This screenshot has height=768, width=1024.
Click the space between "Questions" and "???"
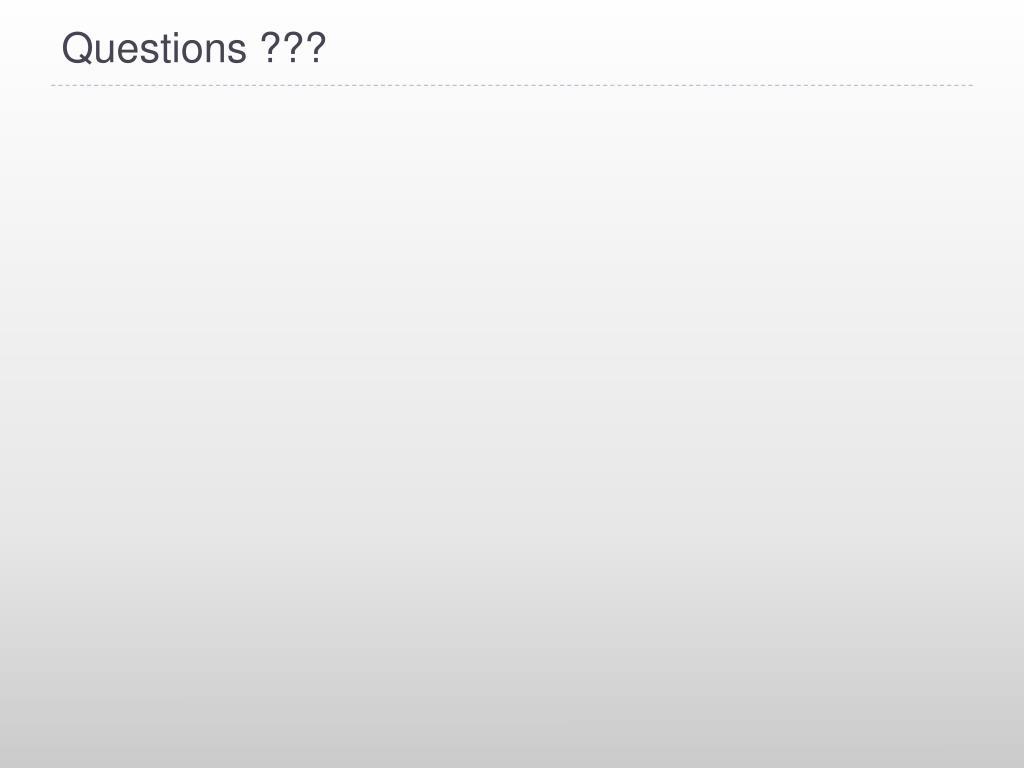pyautogui.click(x=254, y=48)
